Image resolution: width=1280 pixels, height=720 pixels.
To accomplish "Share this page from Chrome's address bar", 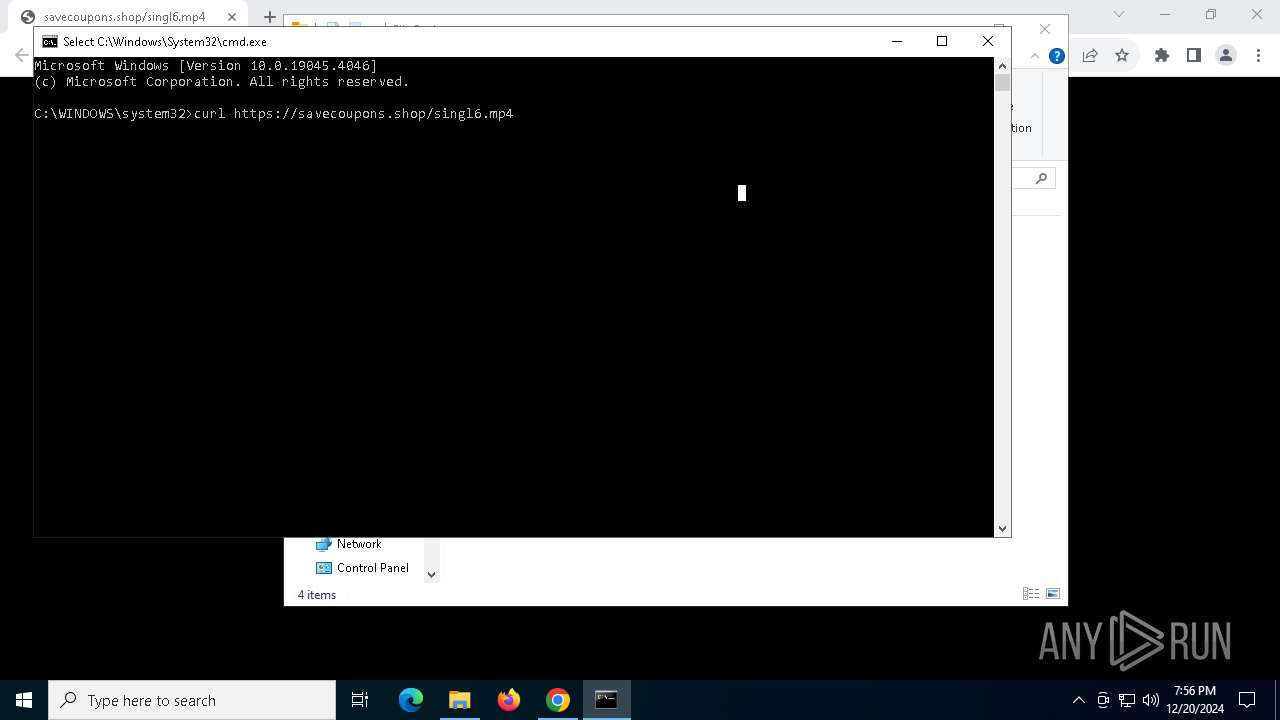I will coord(1090,55).
